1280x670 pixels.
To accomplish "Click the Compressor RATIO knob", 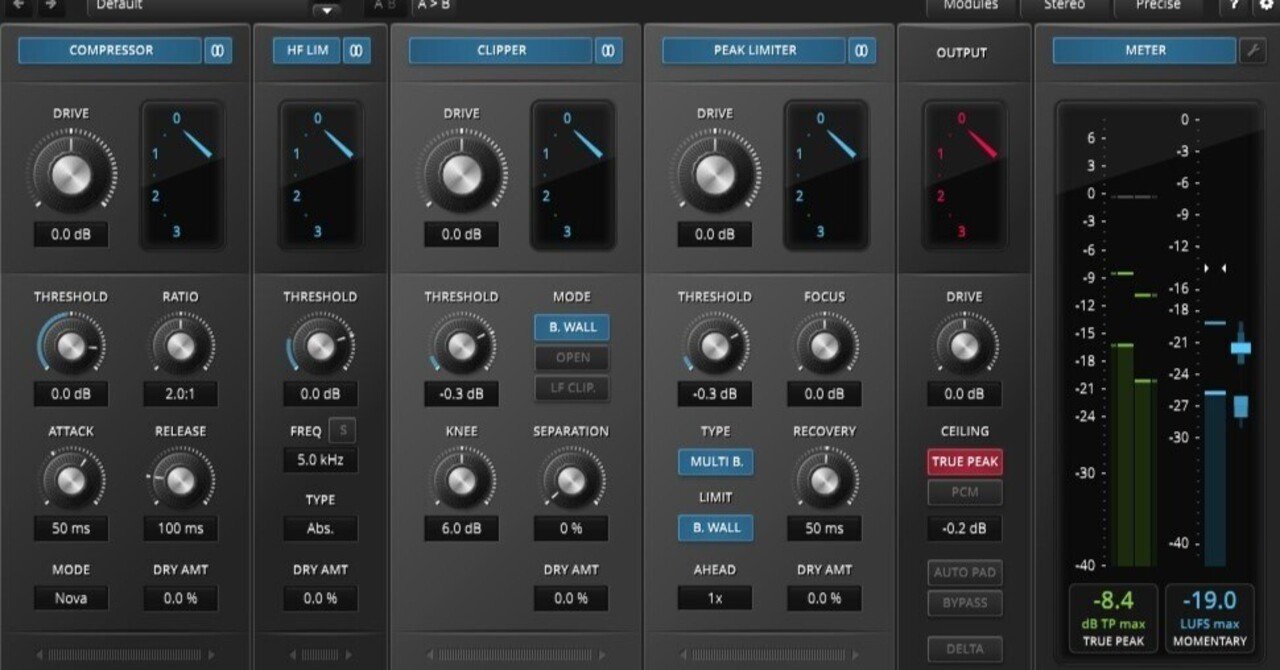I will tap(181, 347).
